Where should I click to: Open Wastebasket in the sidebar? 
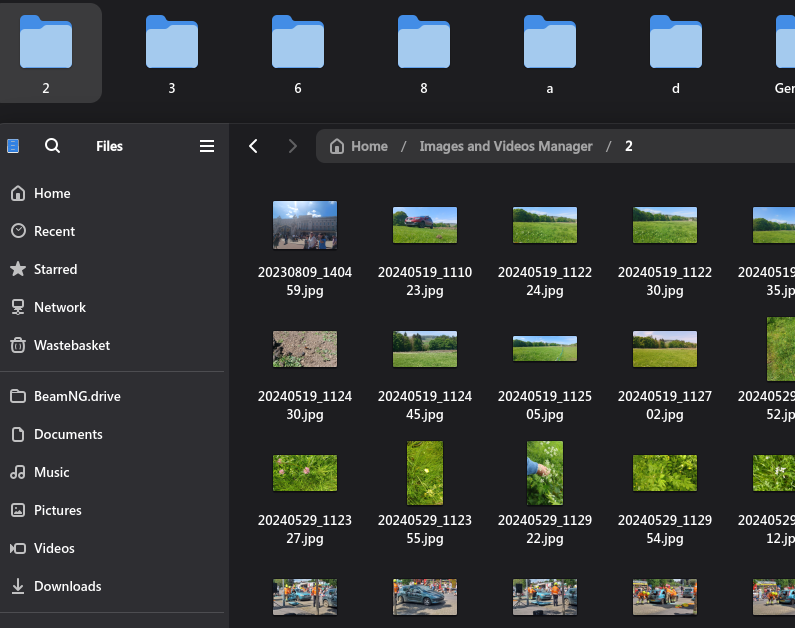(112, 345)
